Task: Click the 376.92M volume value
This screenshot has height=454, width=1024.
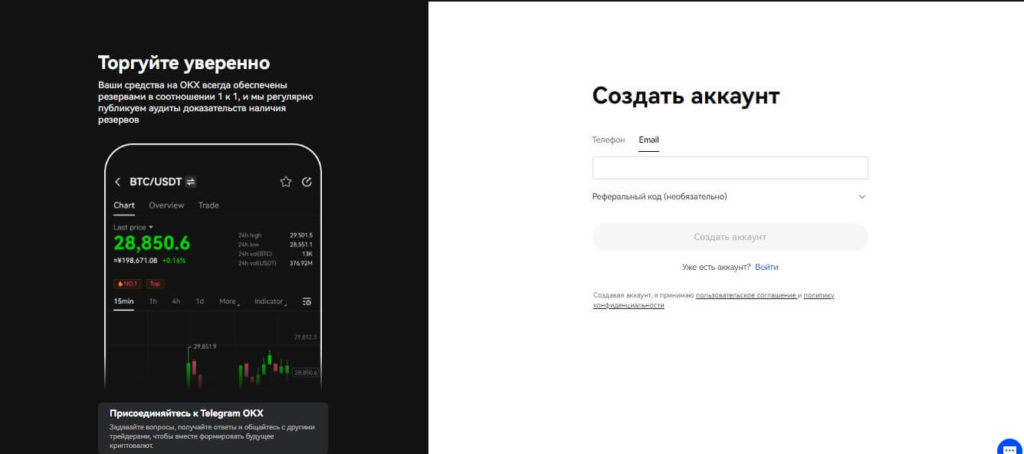Action: point(301,263)
